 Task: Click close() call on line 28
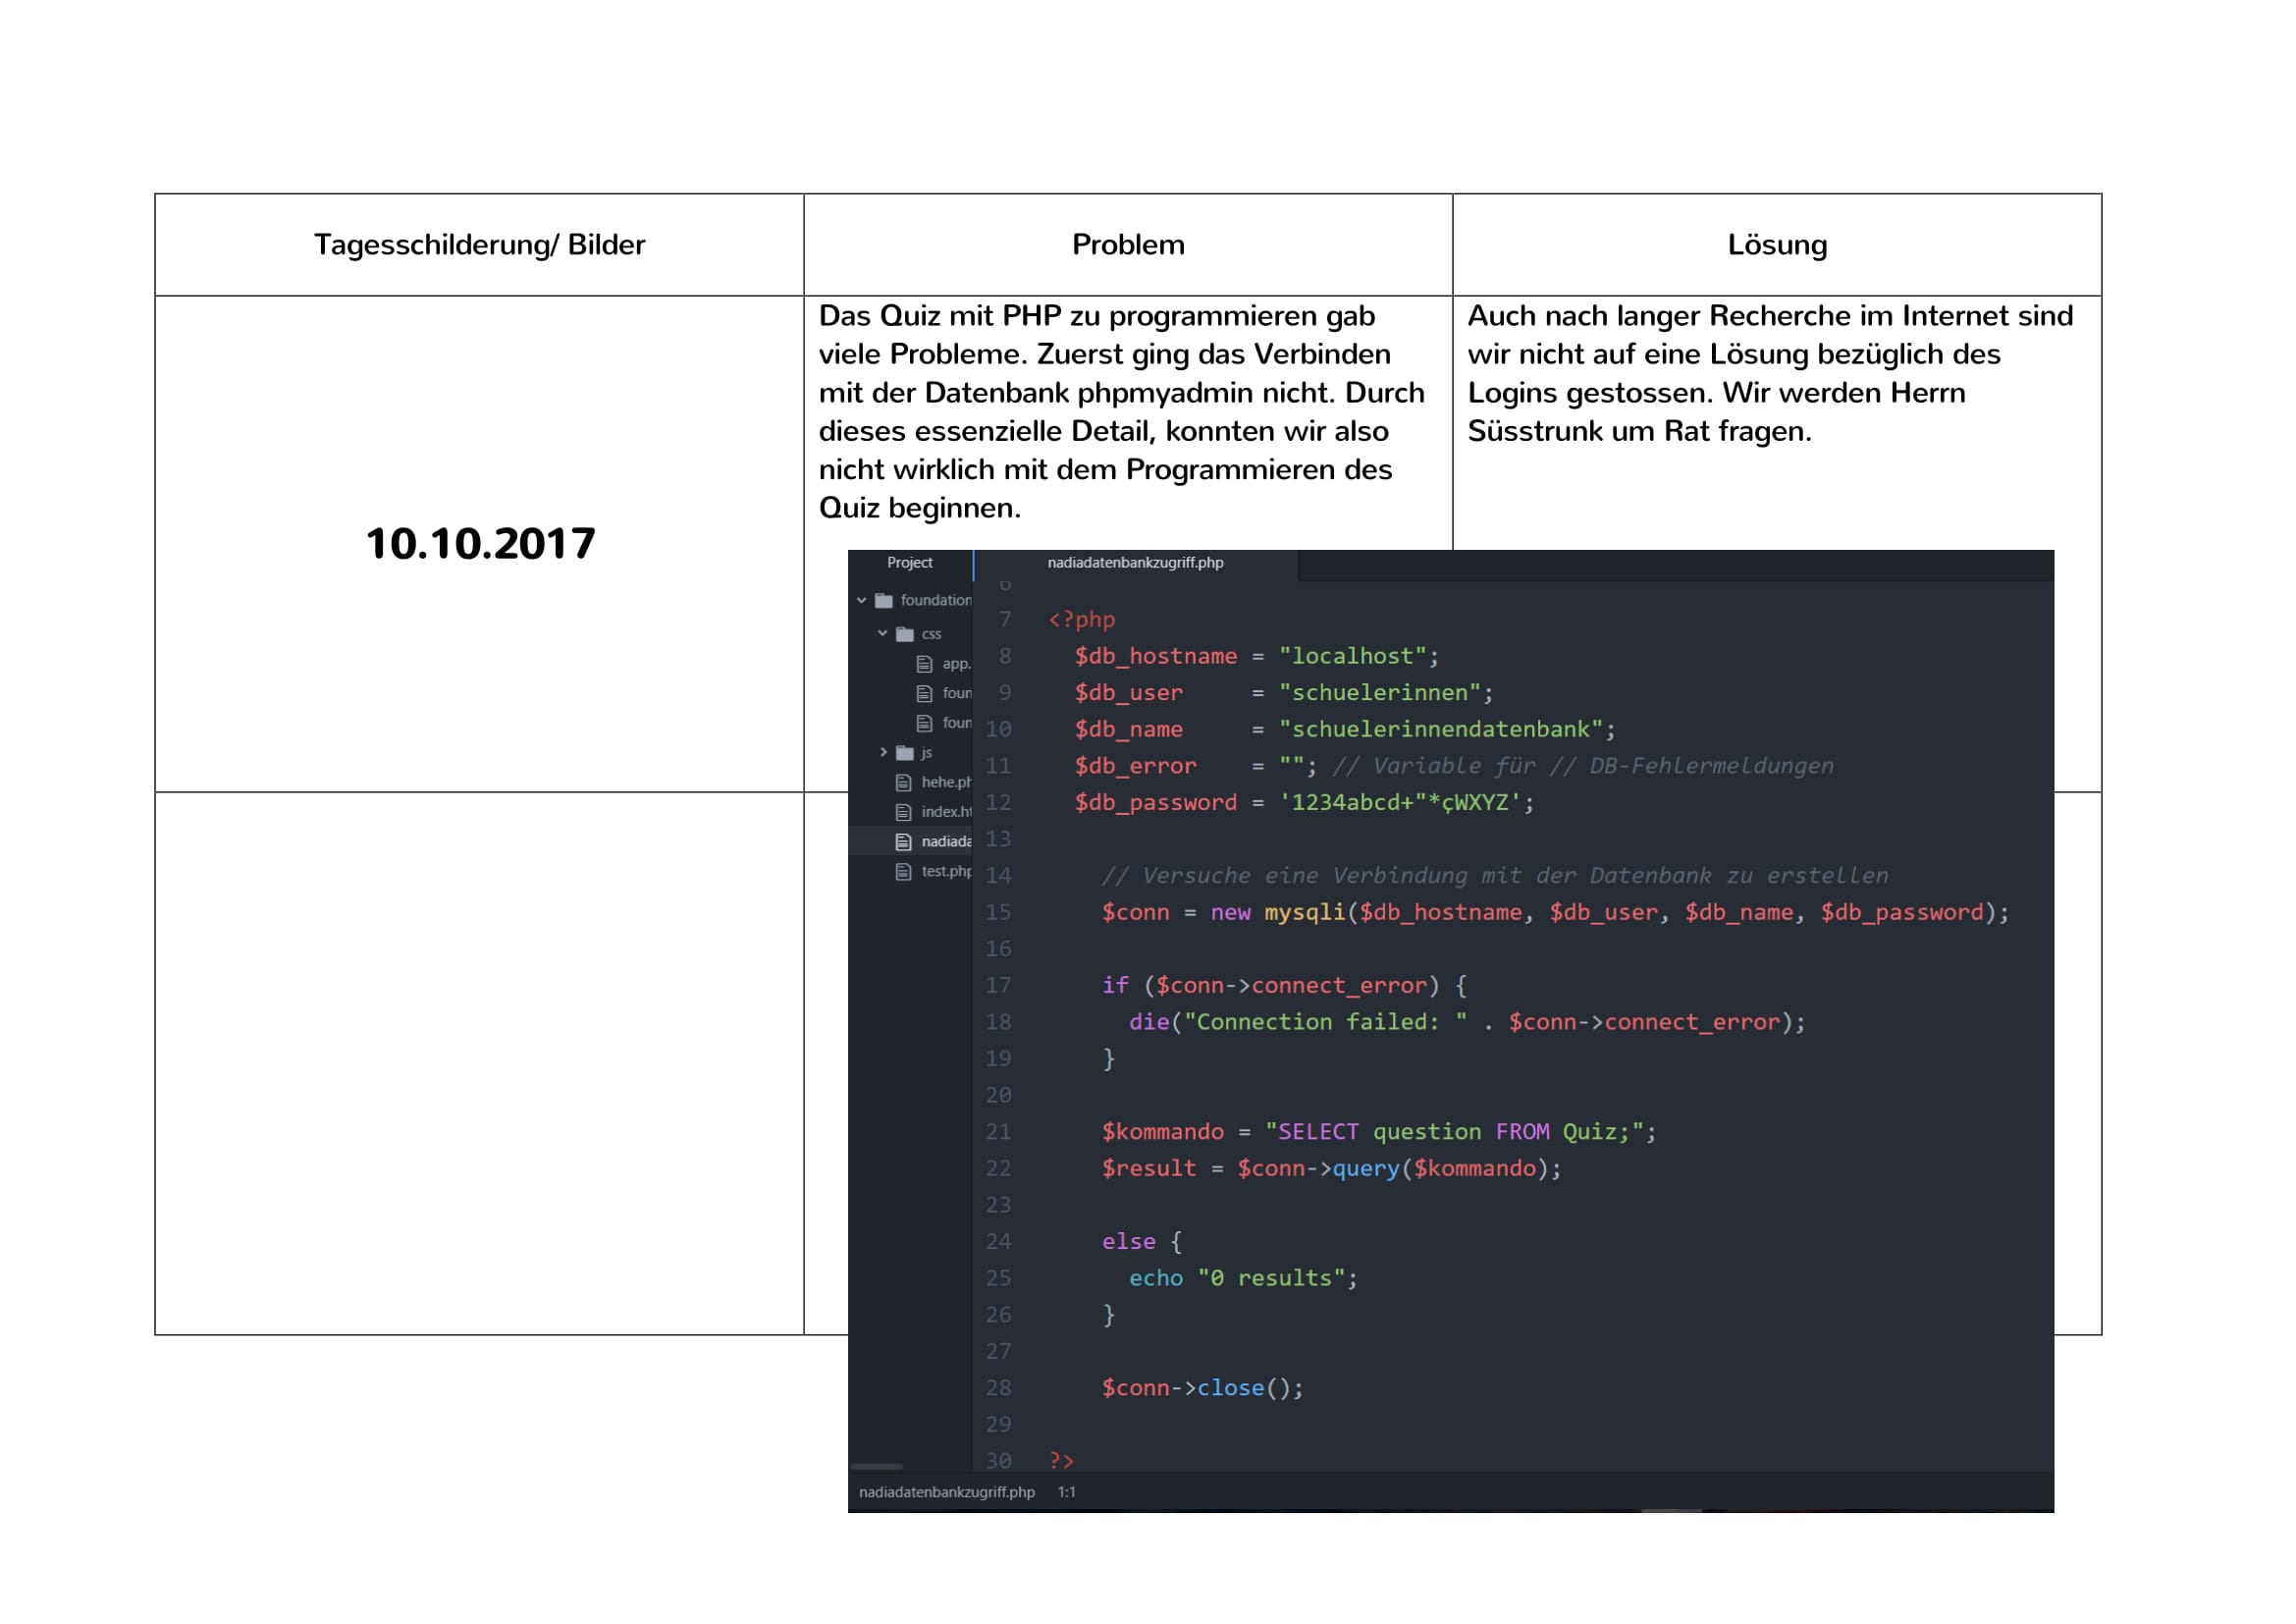tap(1243, 1388)
